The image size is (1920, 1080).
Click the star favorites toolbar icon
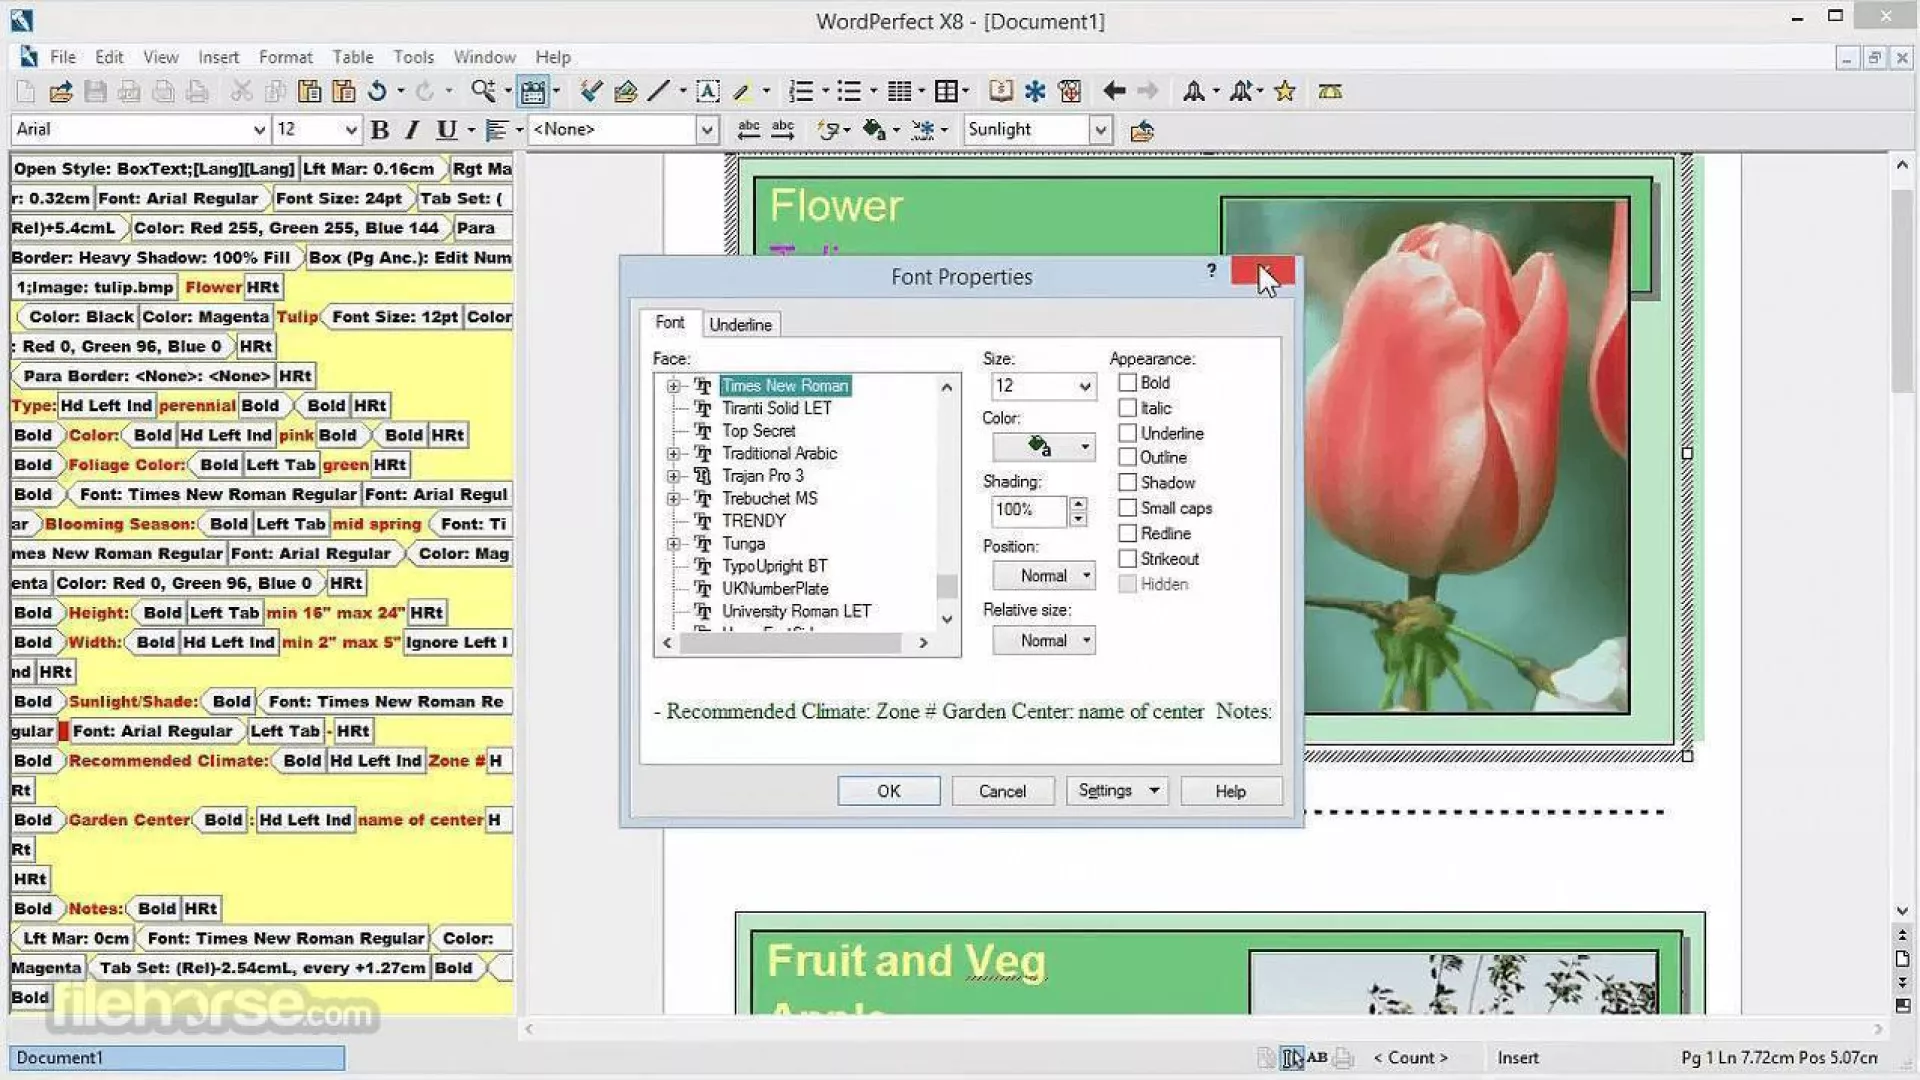click(1285, 92)
